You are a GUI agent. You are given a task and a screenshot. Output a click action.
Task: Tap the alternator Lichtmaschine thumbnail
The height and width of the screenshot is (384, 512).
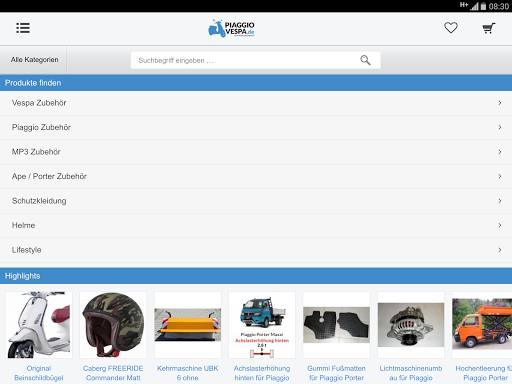[411, 325]
